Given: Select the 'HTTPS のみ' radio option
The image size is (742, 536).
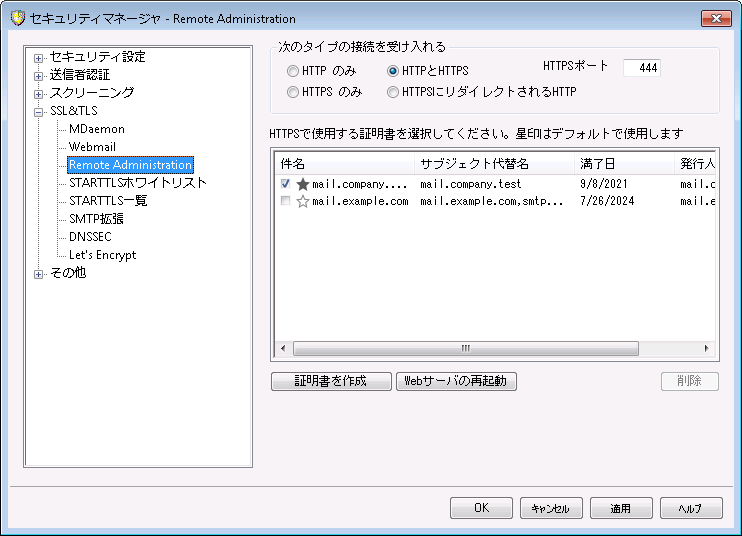Looking at the screenshot, I should 293,93.
